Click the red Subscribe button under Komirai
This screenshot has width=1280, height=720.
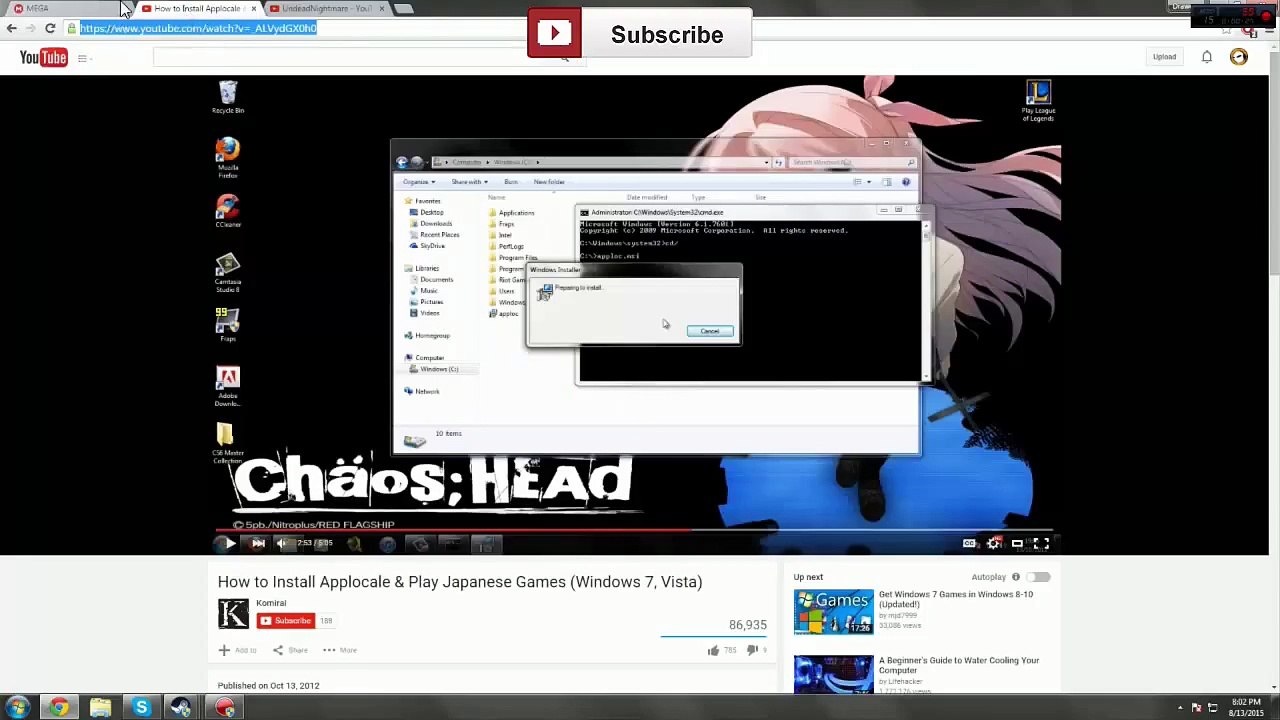pyautogui.click(x=286, y=621)
